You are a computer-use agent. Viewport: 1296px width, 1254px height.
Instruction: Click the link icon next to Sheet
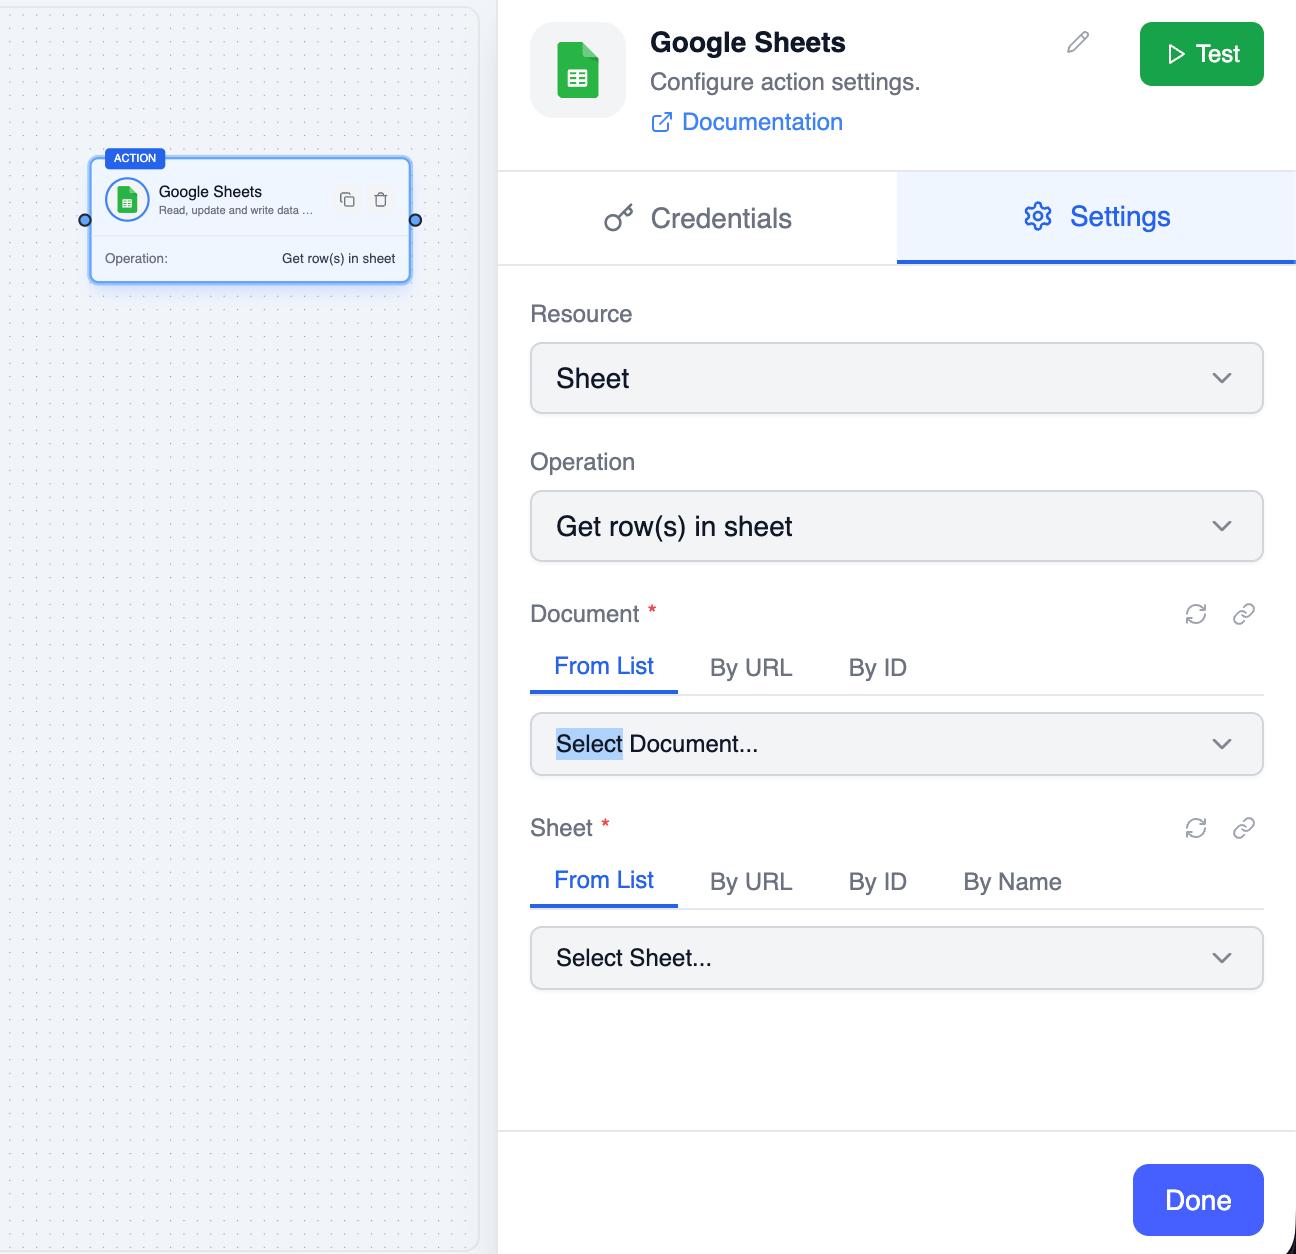click(1244, 828)
